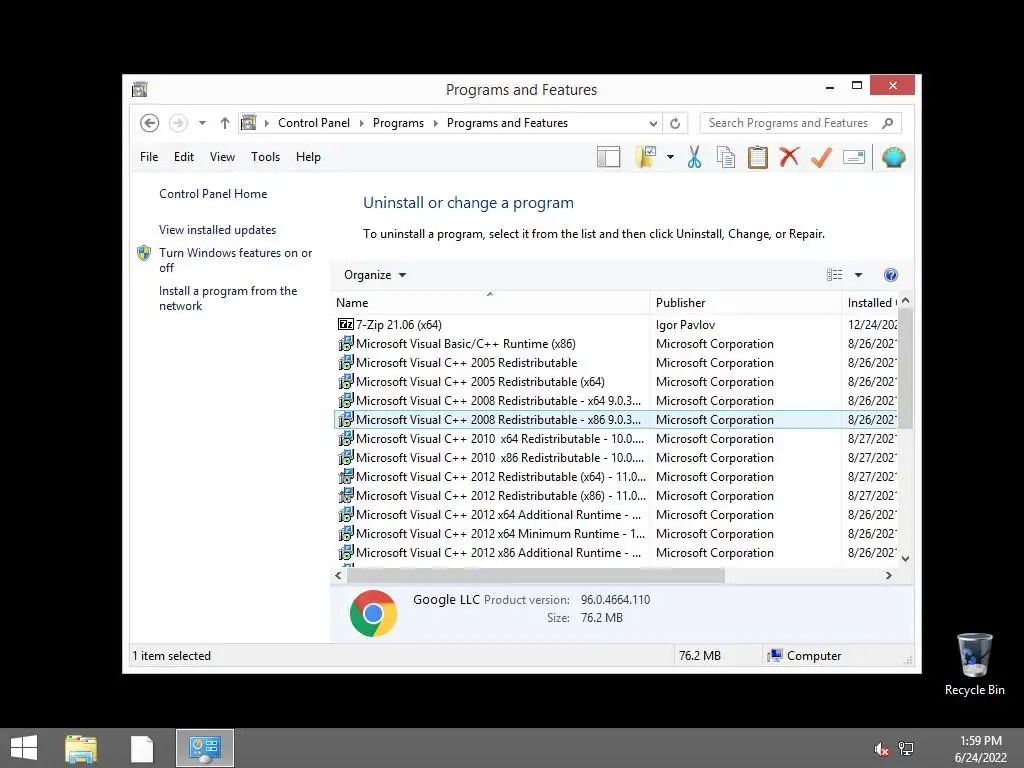Sort by Publisher column header
Image resolution: width=1024 pixels, height=768 pixels.
745,302
